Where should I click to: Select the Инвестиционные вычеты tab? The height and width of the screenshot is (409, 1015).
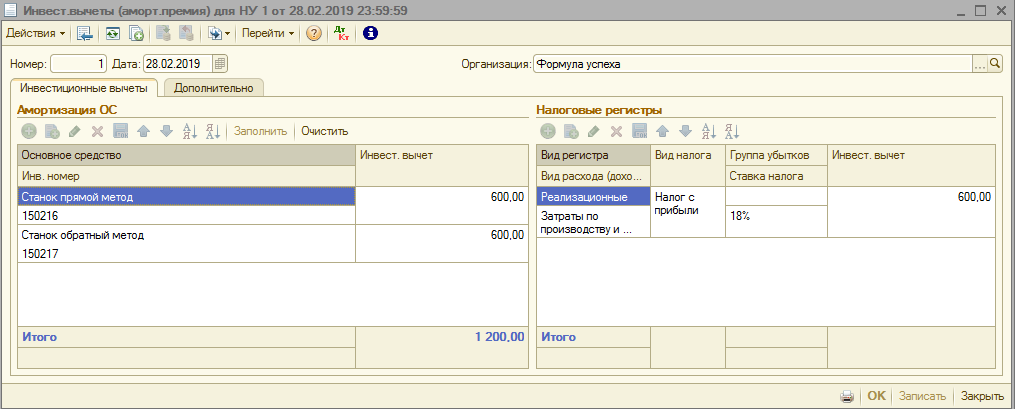tap(84, 88)
